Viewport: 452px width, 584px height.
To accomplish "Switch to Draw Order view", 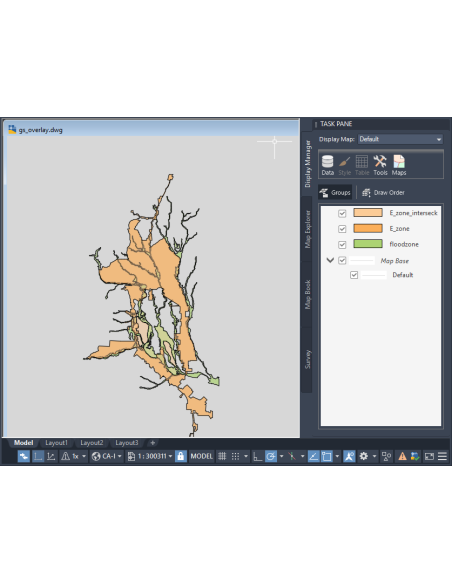I will pyautogui.click(x=383, y=193).
